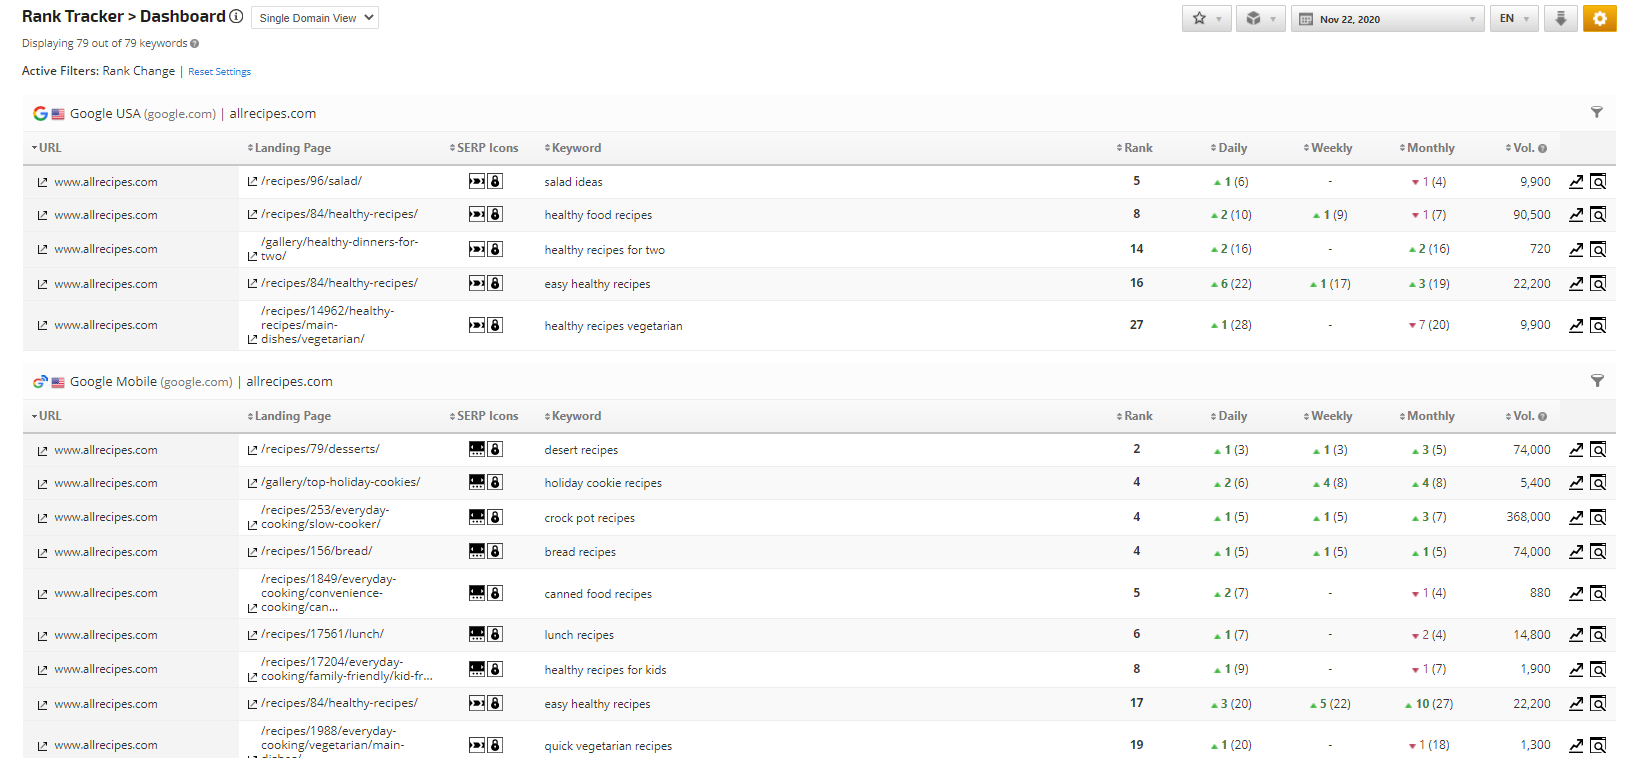
Task: Open the Single Domain View dropdown
Action: click(315, 18)
